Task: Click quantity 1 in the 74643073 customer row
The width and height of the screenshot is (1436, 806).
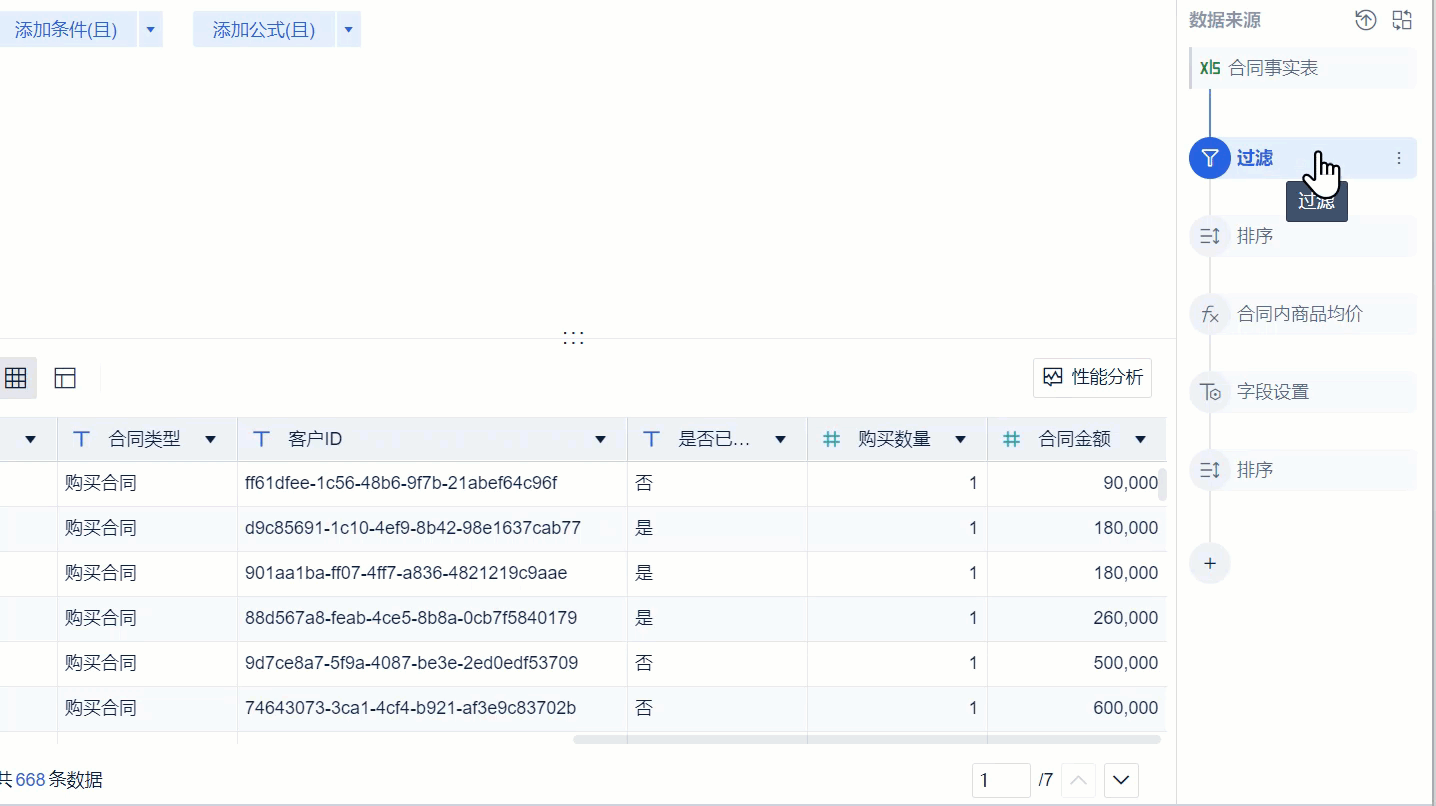Action: coord(973,708)
